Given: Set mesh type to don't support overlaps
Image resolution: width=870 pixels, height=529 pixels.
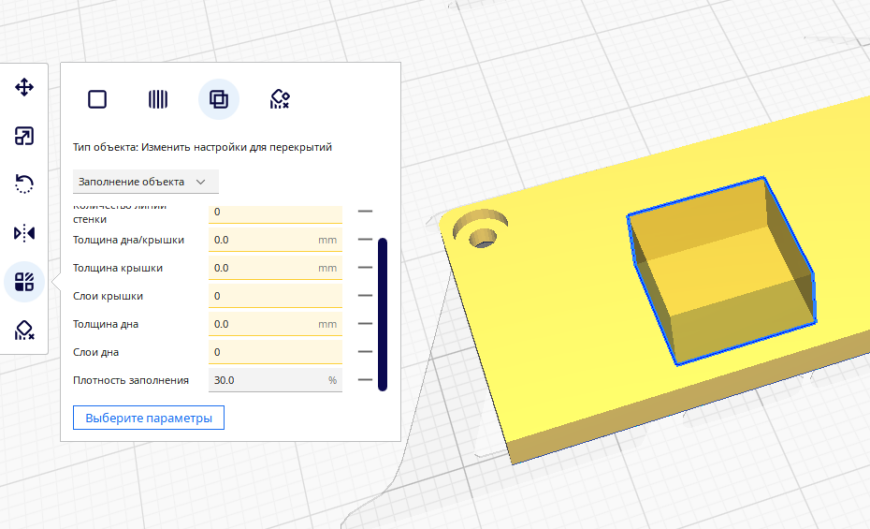Looking at the screenshot, I should [280, 99].
